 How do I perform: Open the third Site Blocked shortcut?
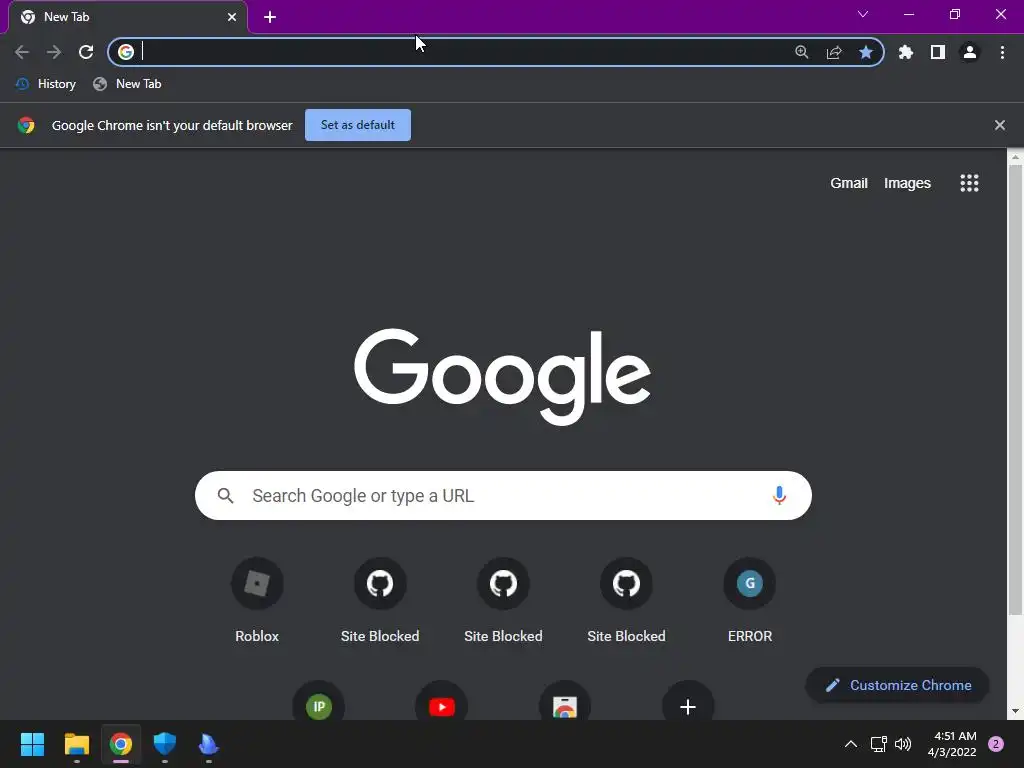626,601
